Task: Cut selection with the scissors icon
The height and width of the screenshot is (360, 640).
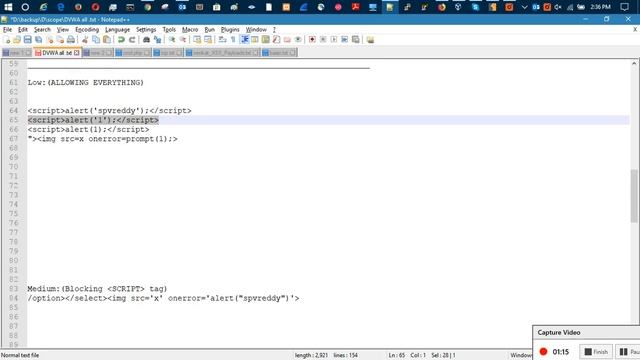Action: click(x=85, y=40)
